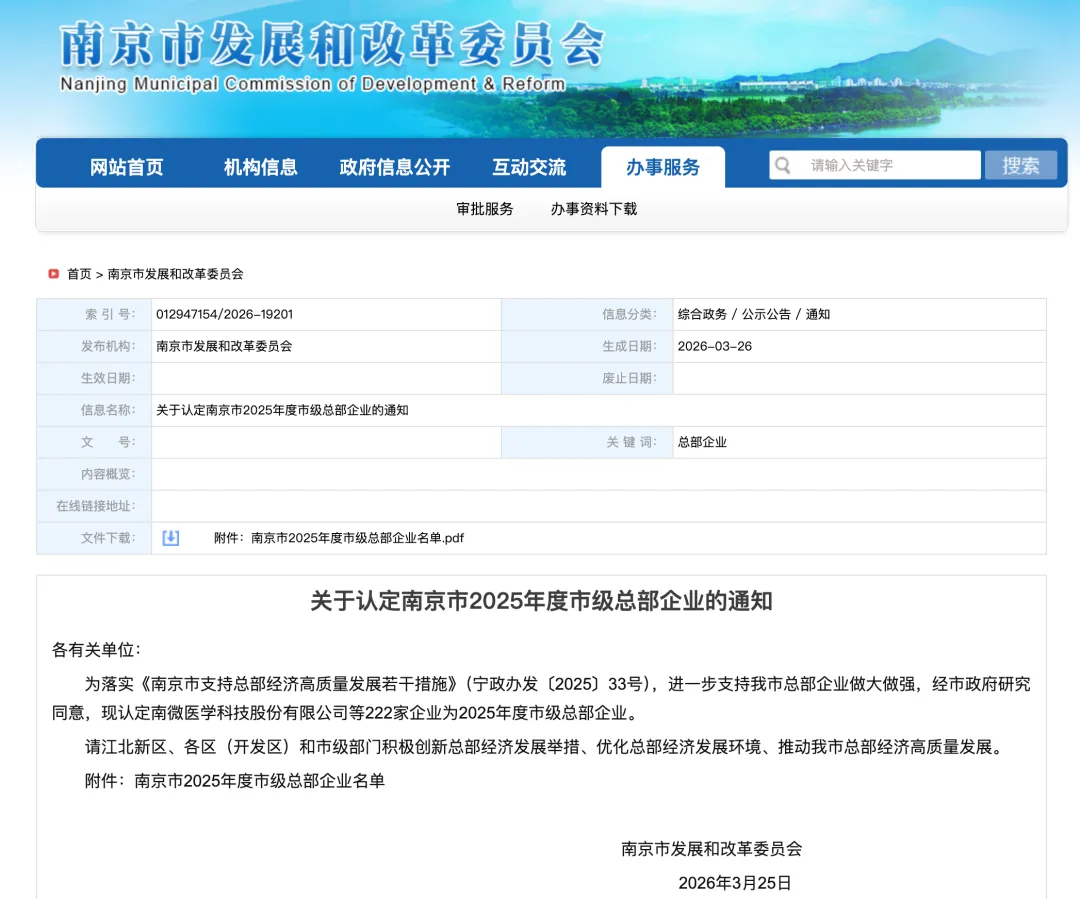
Task: Click body line 附件：南京市2025年度市级总部企业名单
Action: pos(235,781)
